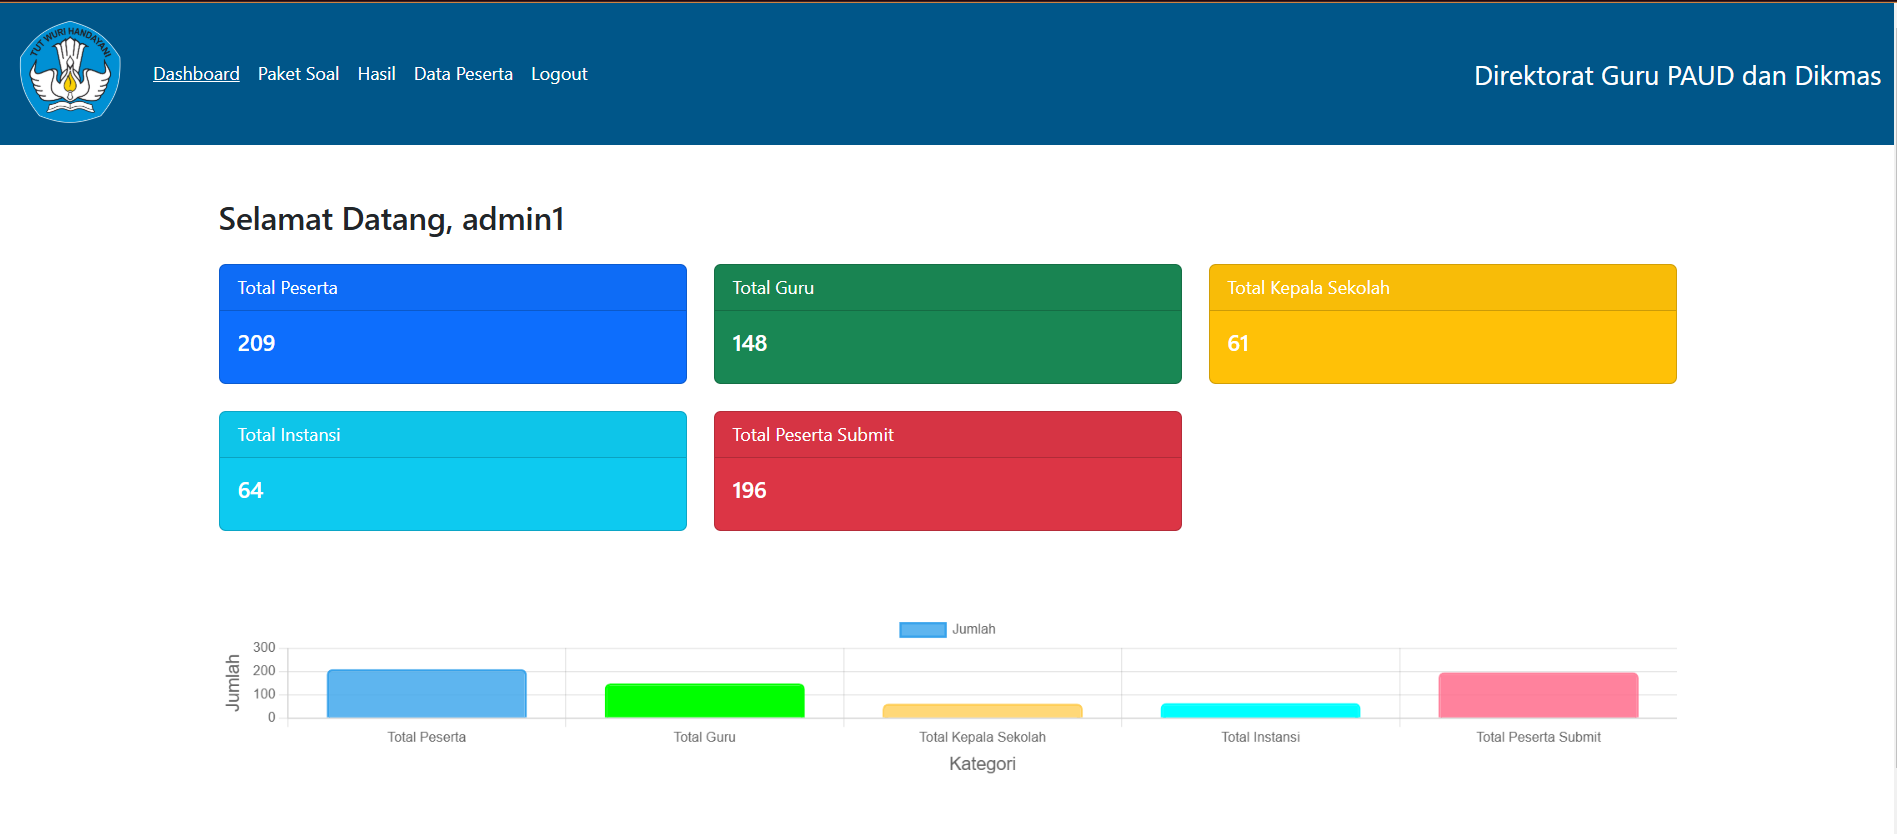
Task: Click the pink Total Peserta Submit bar
Action: tap(1538, 695)
